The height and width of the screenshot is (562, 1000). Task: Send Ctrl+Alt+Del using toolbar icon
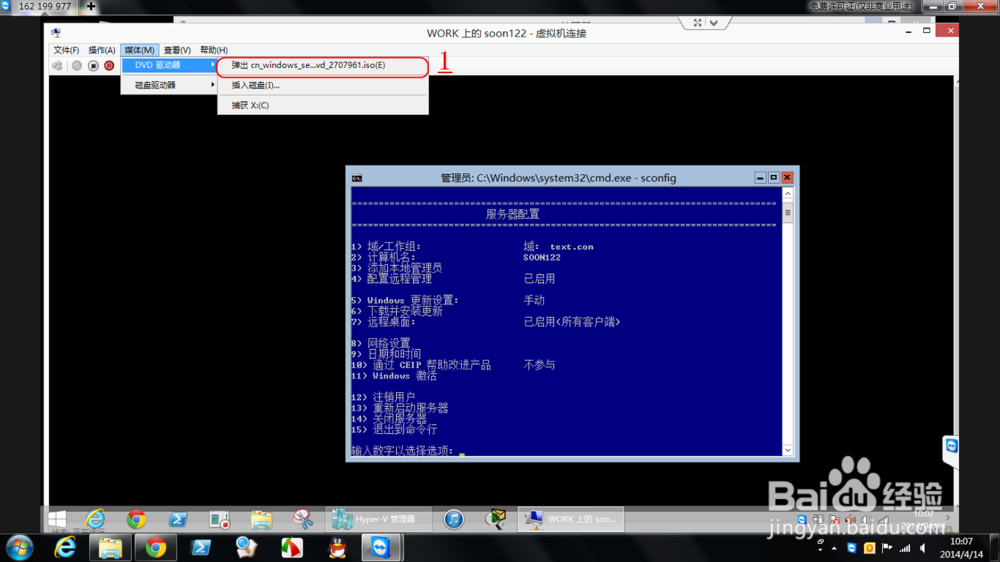coord(57,66)
